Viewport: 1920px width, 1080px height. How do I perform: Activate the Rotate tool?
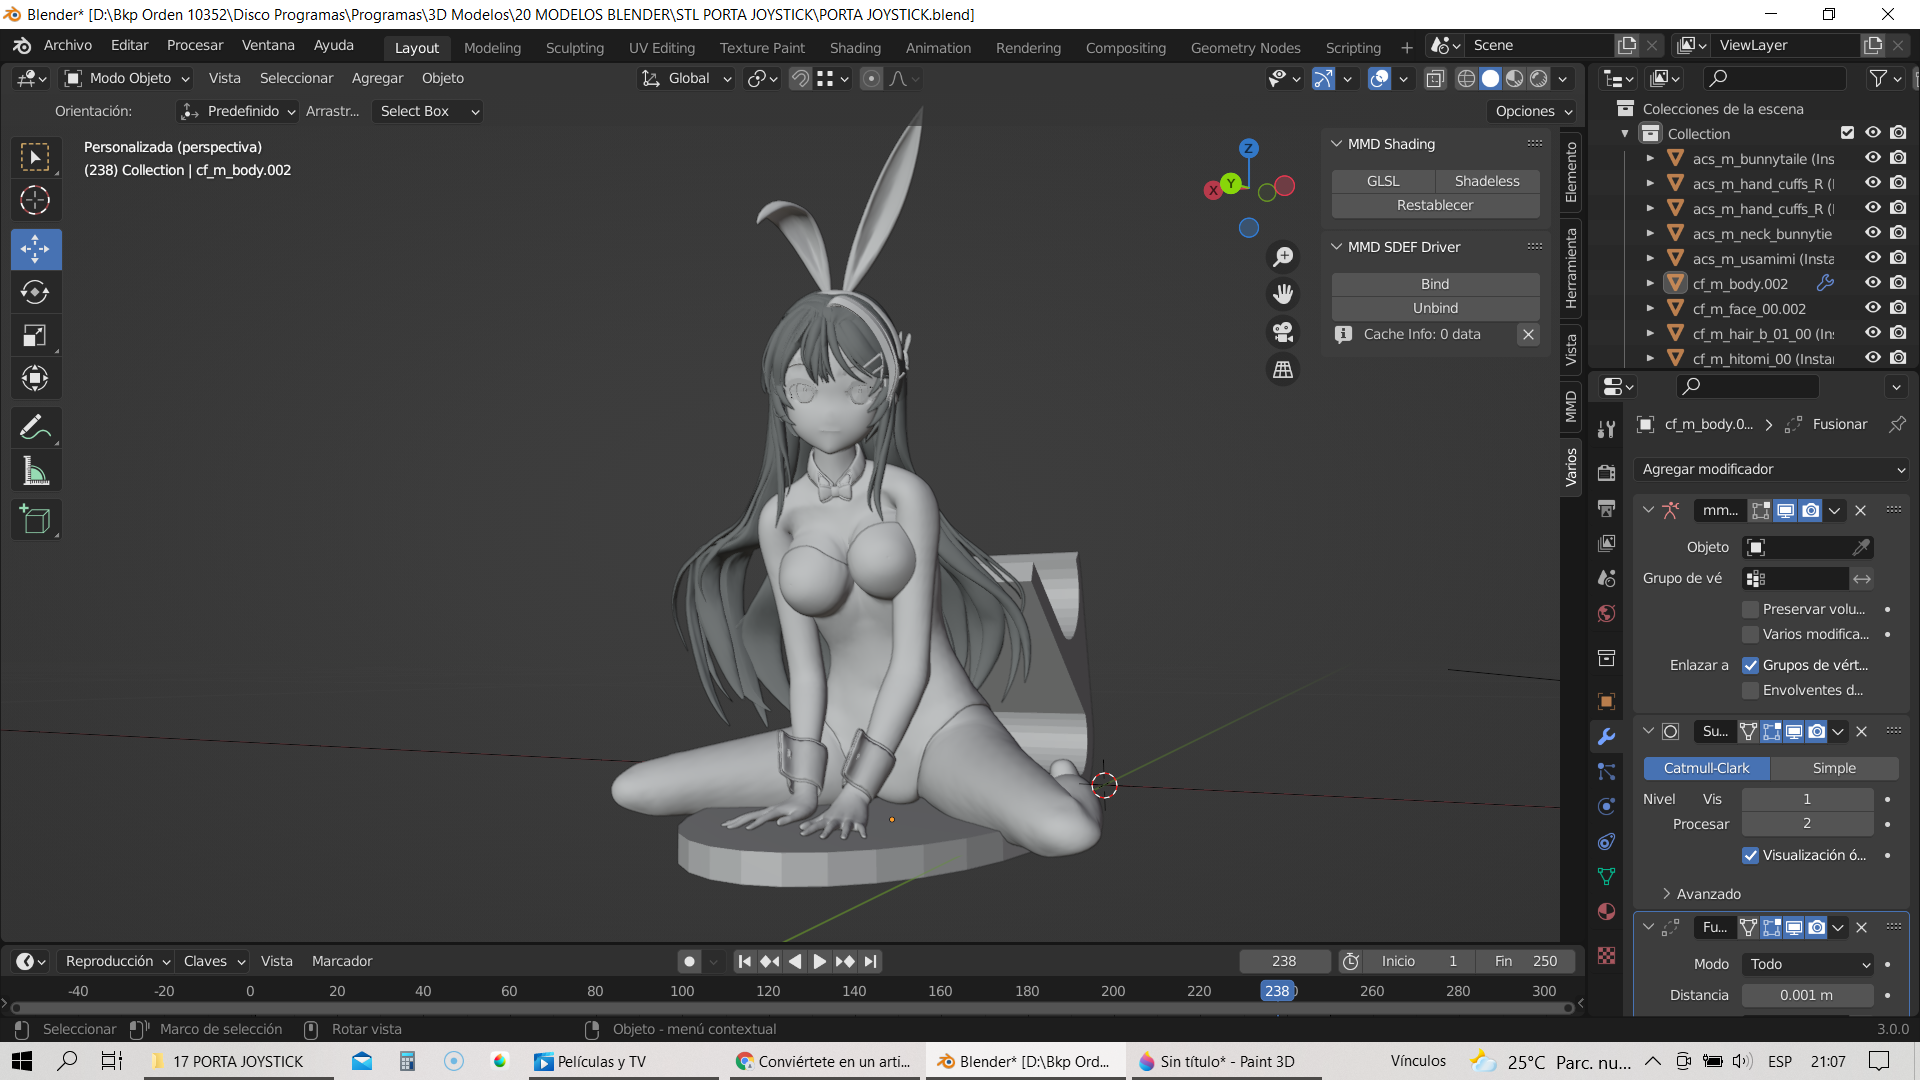(35, 292)
